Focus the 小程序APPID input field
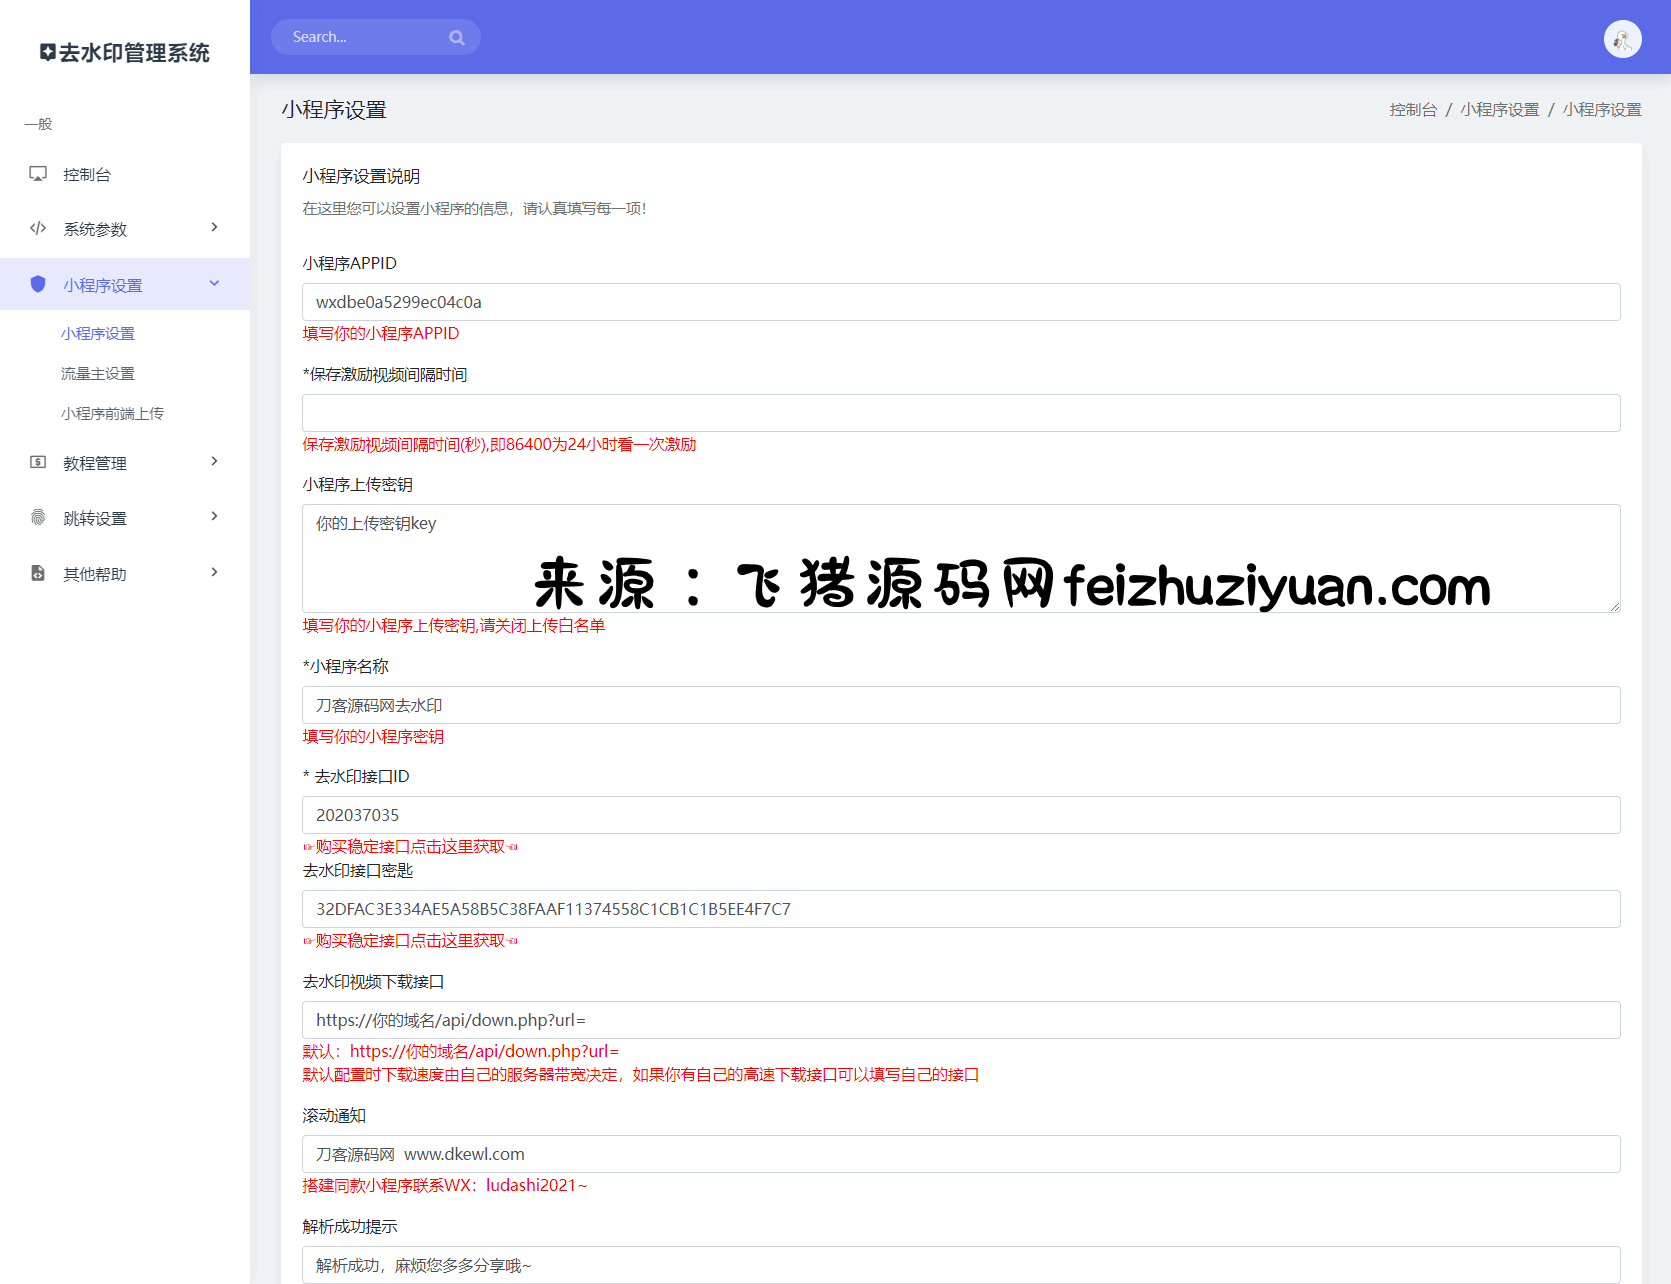This screenshot has width=1671, height=1284. coord(960,302)
